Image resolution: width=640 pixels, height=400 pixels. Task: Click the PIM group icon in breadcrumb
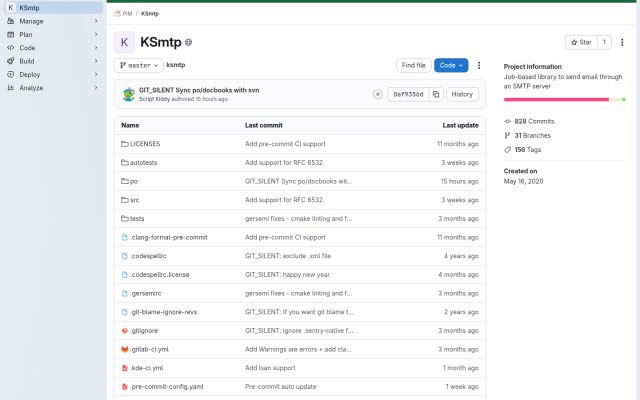[117, 13]
